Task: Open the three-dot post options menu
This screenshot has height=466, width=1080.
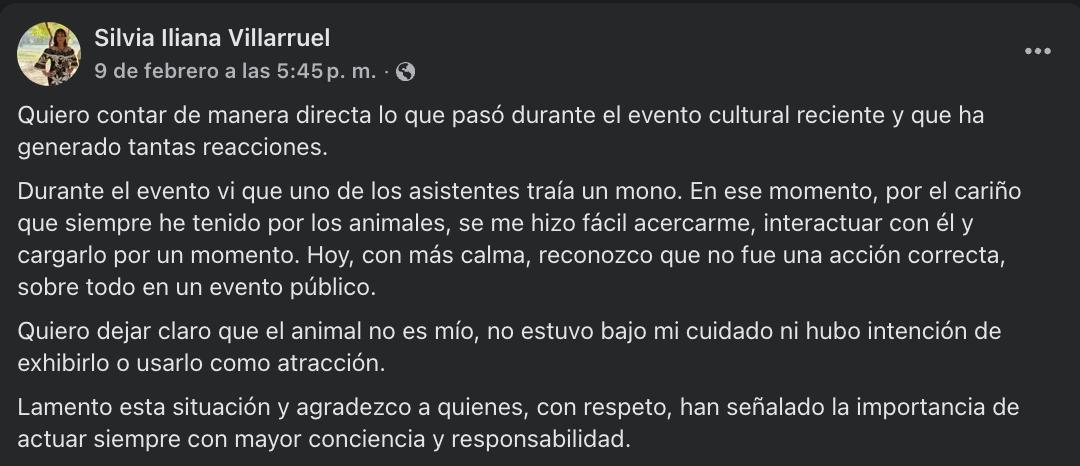Action: [x=1038, y=51]
